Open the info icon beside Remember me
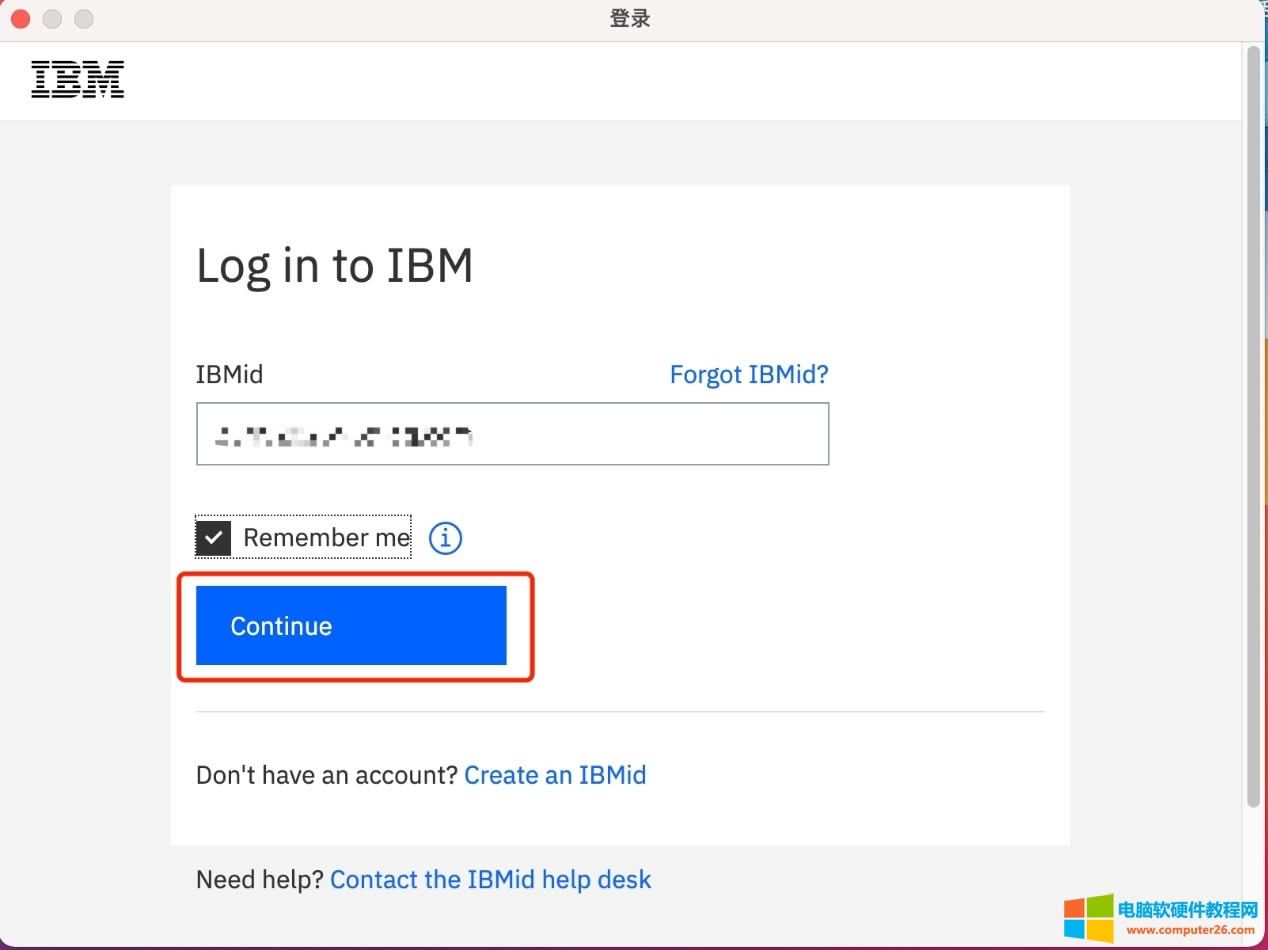 (445, 538)
